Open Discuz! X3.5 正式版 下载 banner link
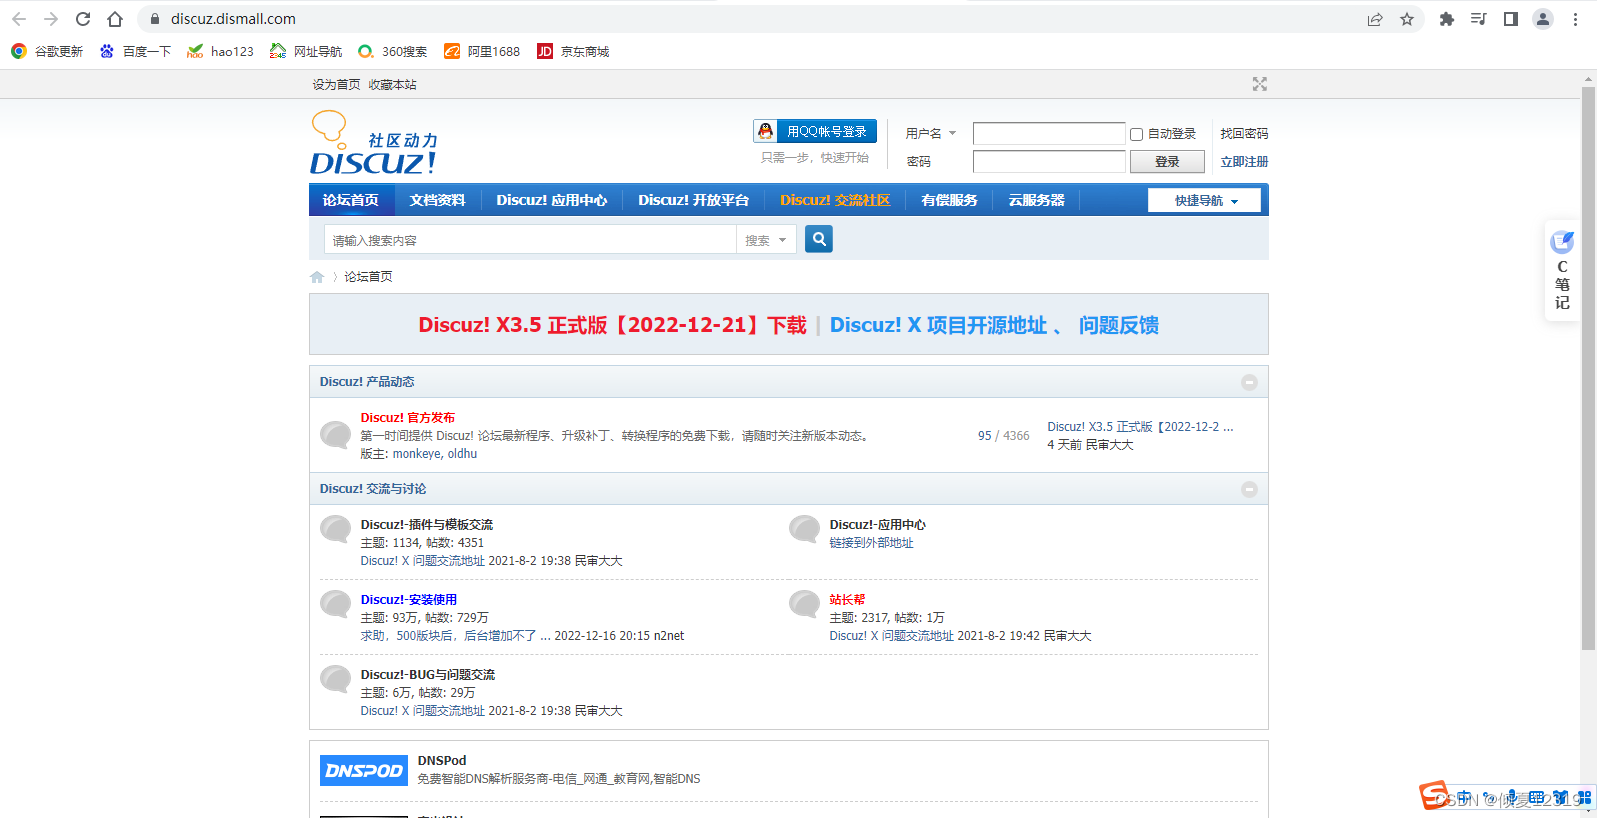The width and height of the screenshot is (1597, 818). coord(612,325)
